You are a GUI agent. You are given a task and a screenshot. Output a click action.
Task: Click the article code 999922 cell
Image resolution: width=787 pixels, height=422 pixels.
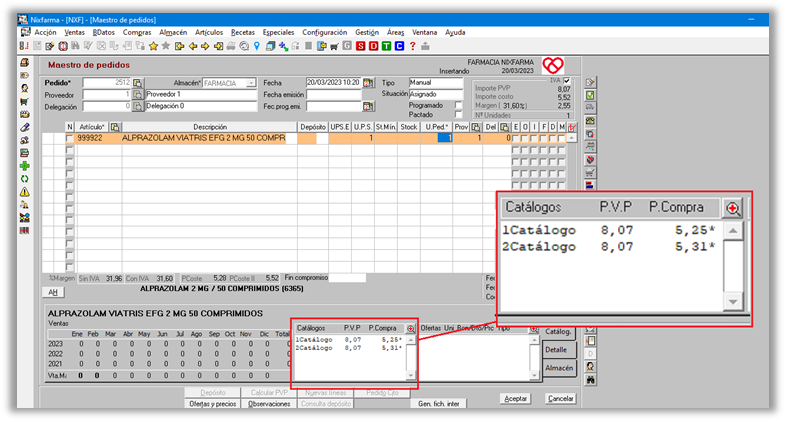click(x=99, y=138)
